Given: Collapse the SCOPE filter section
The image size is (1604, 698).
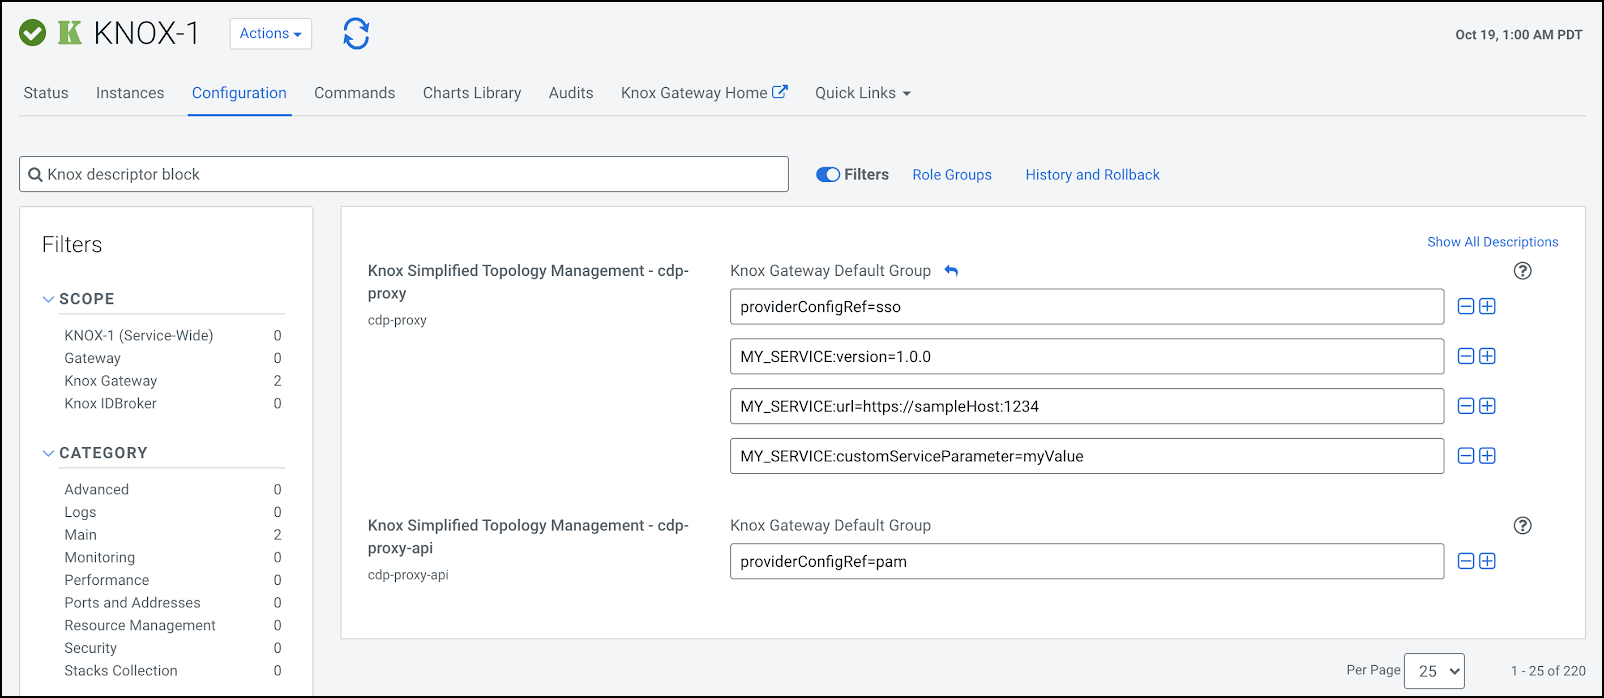Looking at the screenshot, I should [48, 299].
